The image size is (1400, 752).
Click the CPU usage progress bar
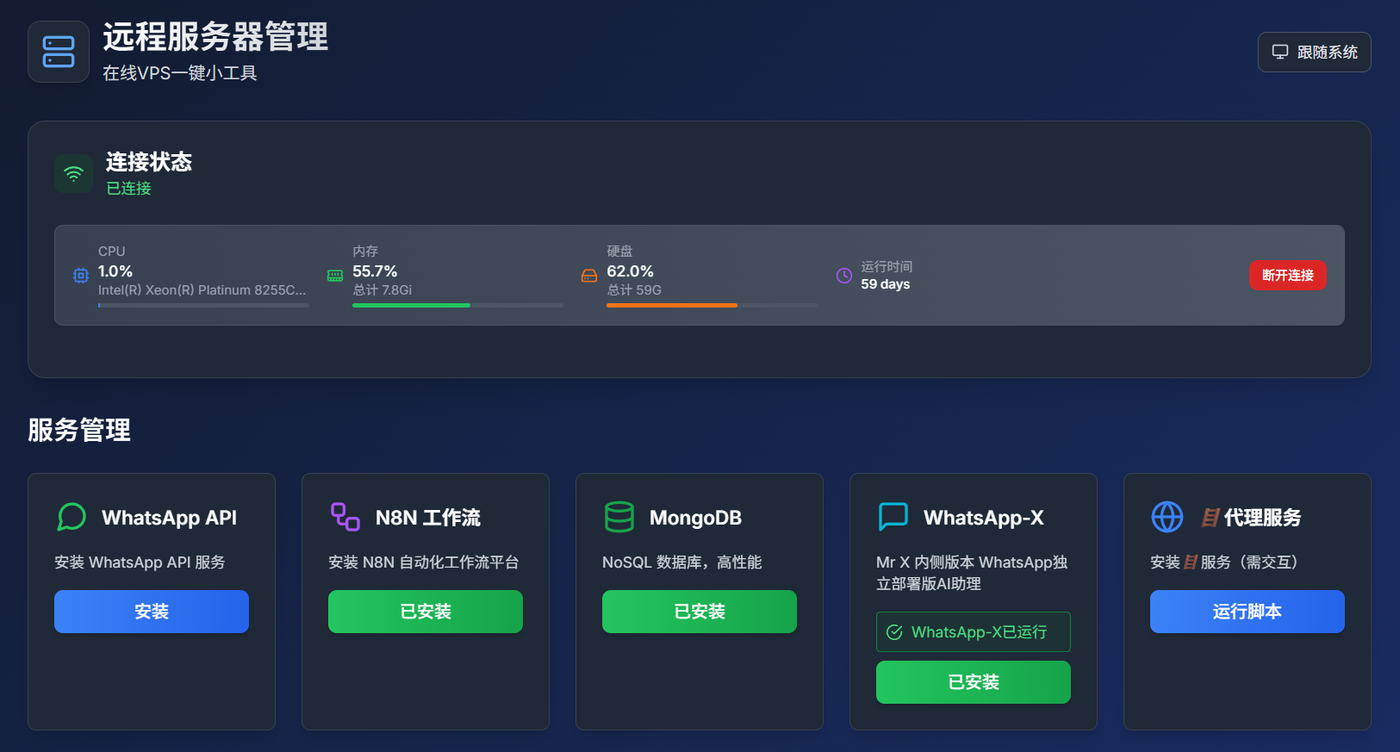point(204,305)
